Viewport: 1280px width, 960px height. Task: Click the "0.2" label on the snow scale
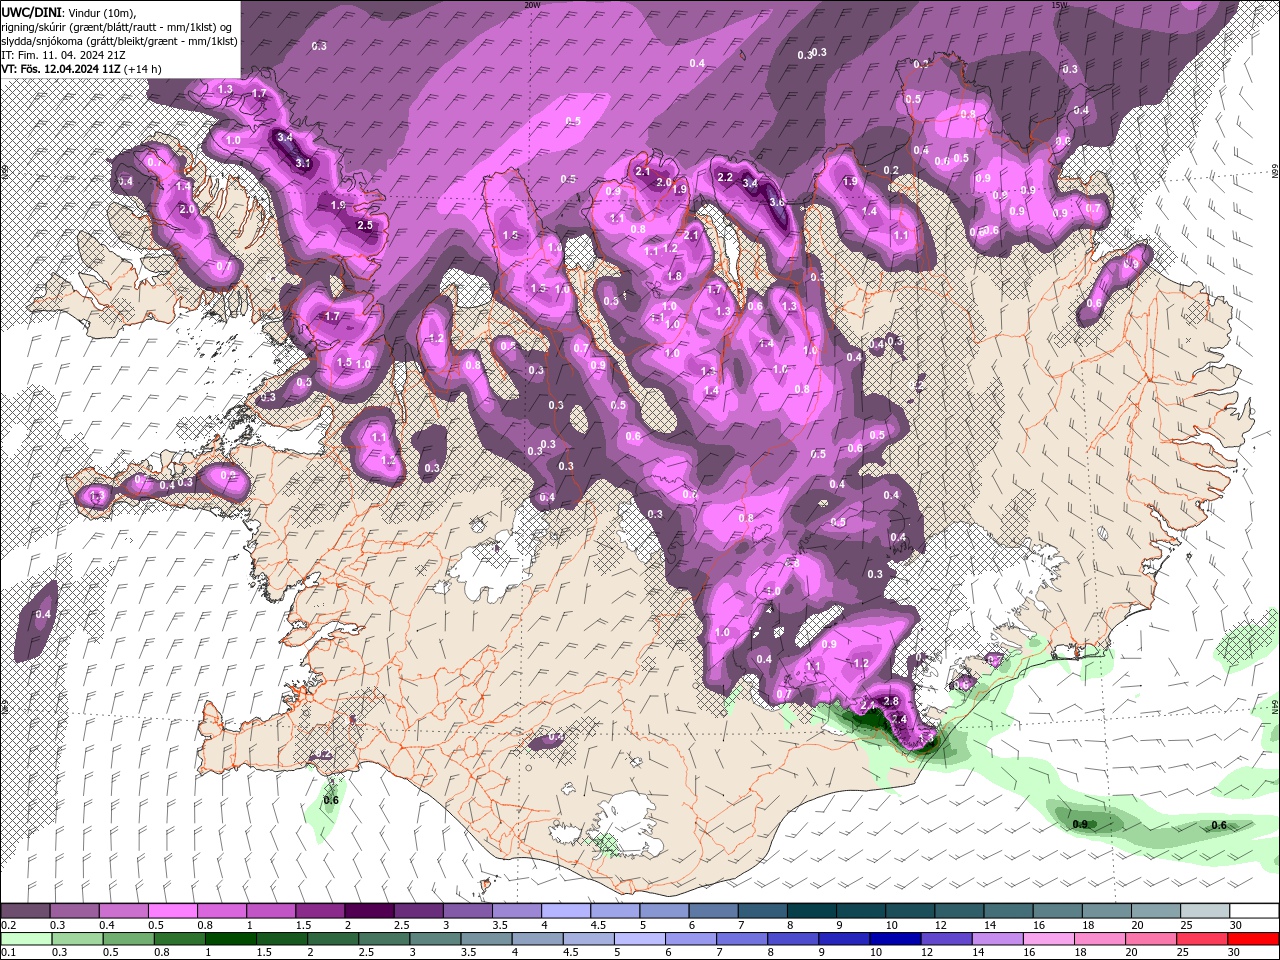pos(9,925)
